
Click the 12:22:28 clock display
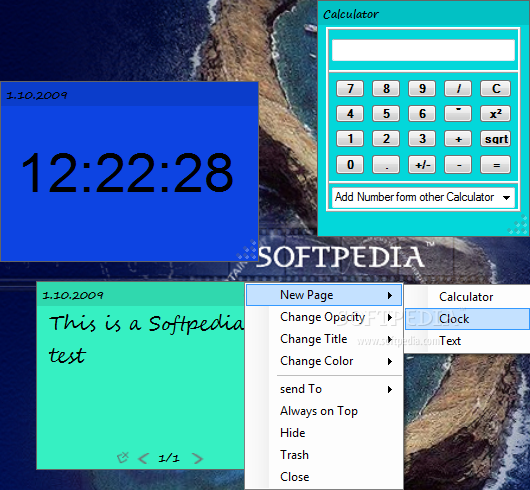(x=127, y=173)
